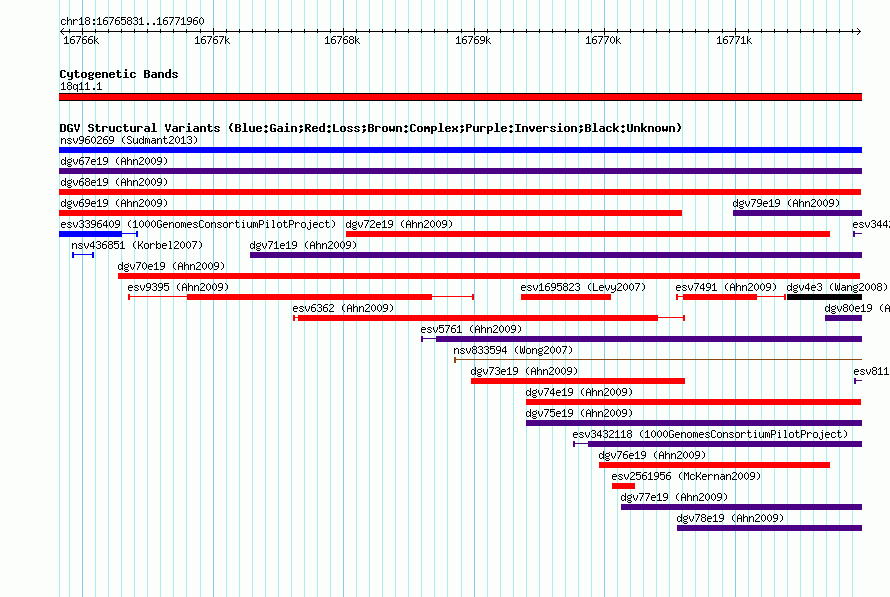The height and width of the screenshot is (597, 890).
Task: Click the 16770k ruler tick label
Action: point(603,40)
